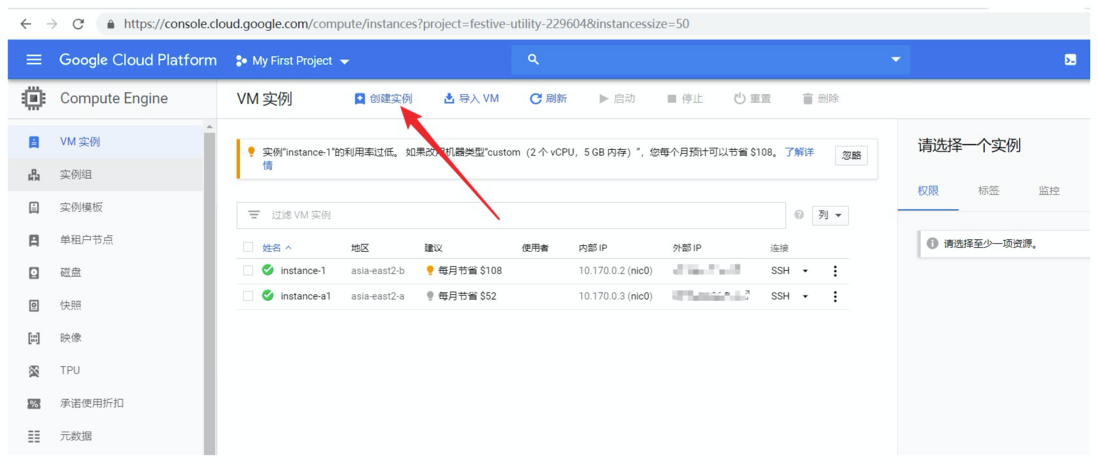Switch to the 权限 tab

click(x=928, y=191)
